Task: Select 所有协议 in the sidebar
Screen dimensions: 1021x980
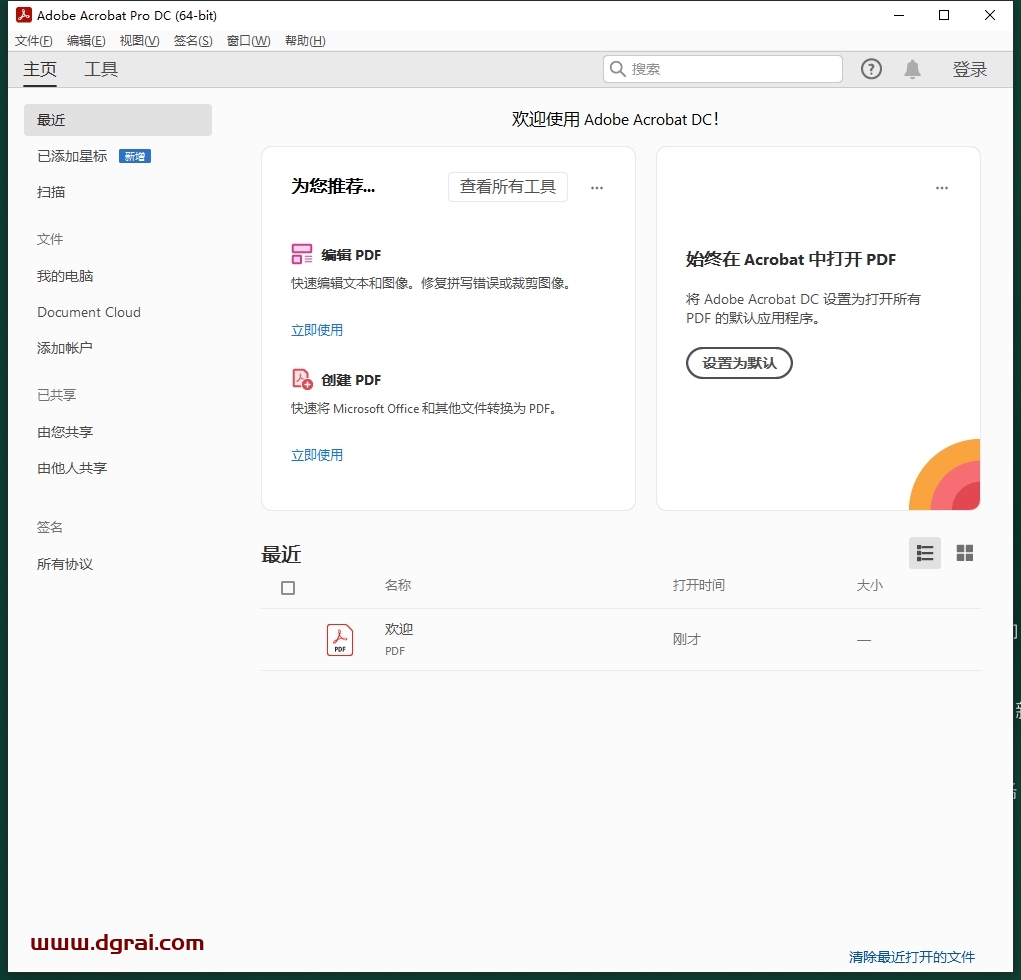Action: click(x=64, y=564)
